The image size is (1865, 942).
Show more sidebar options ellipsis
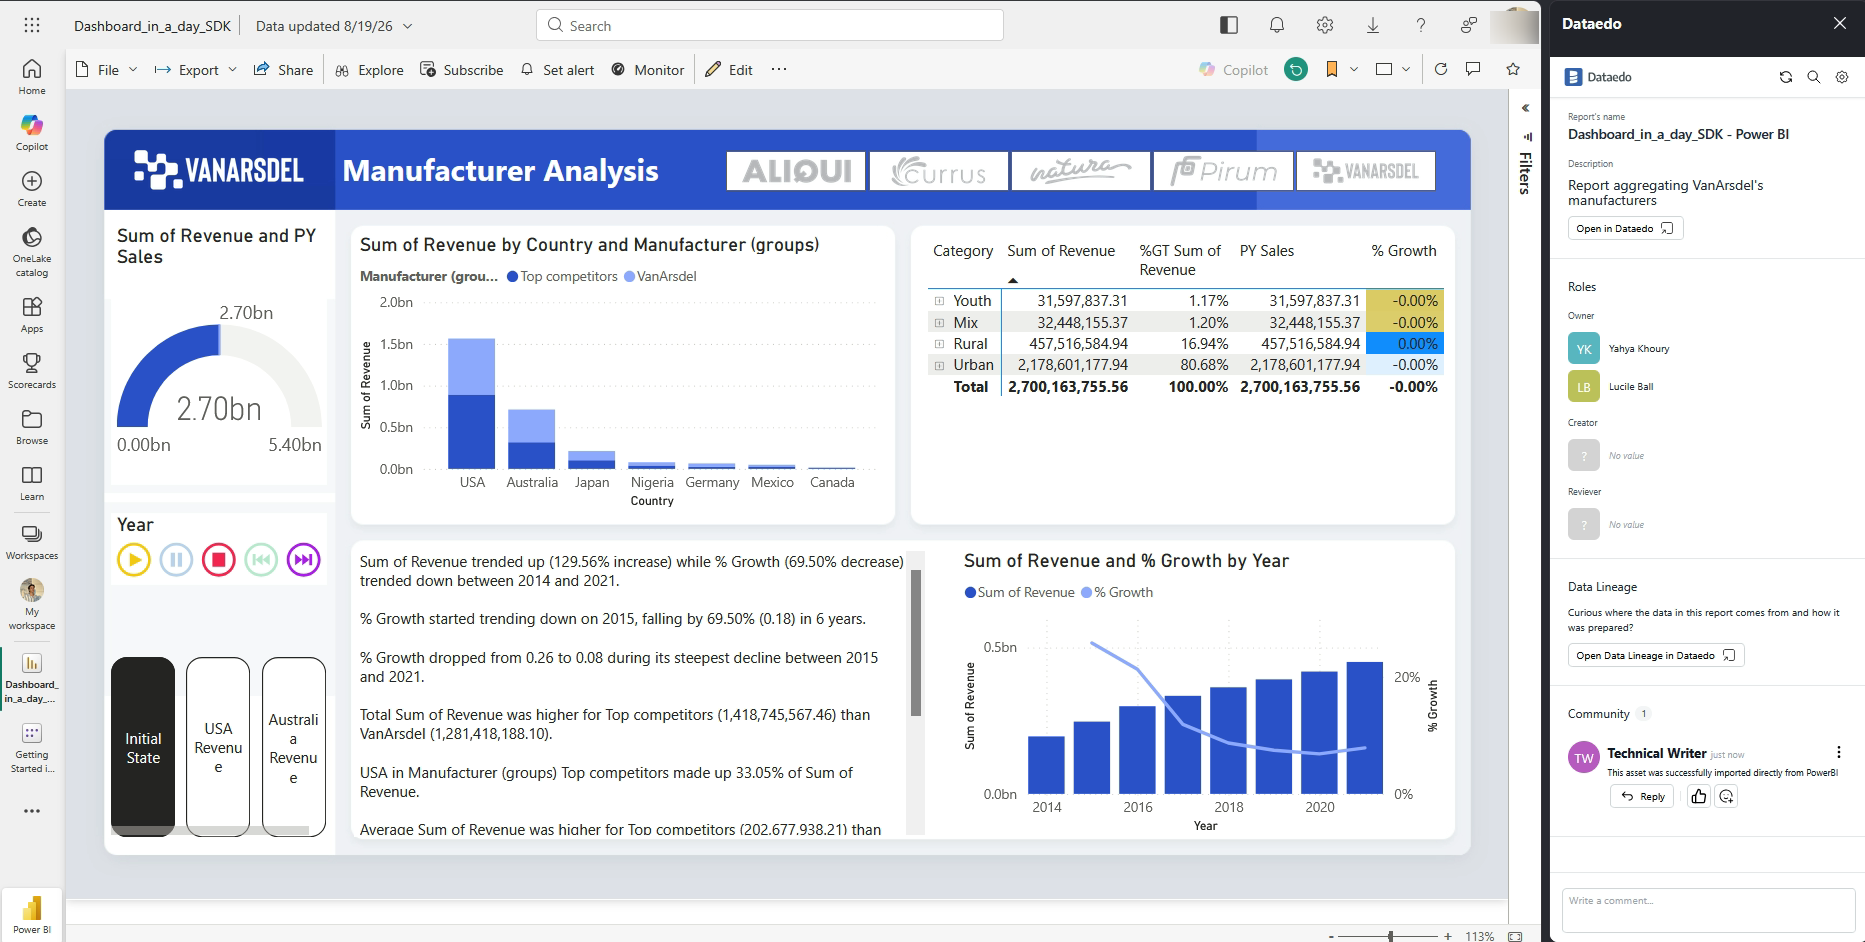[x=32, y=811]
